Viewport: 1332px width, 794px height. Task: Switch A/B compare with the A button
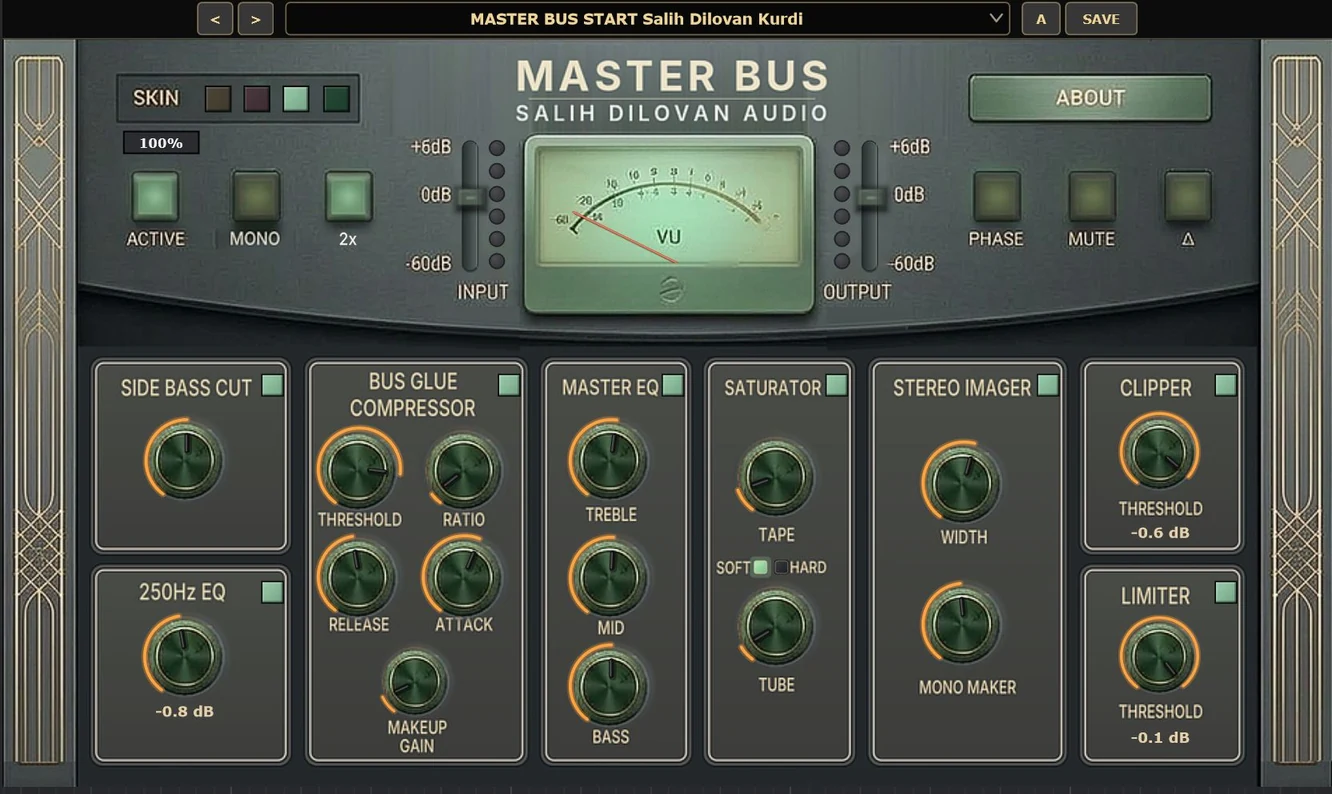click(1041, 19)
